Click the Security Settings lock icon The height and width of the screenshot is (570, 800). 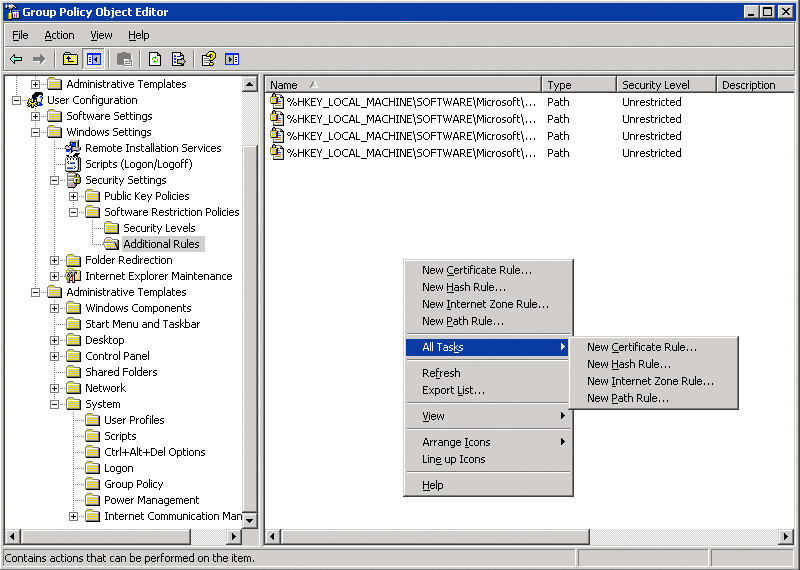click(74, 180)
